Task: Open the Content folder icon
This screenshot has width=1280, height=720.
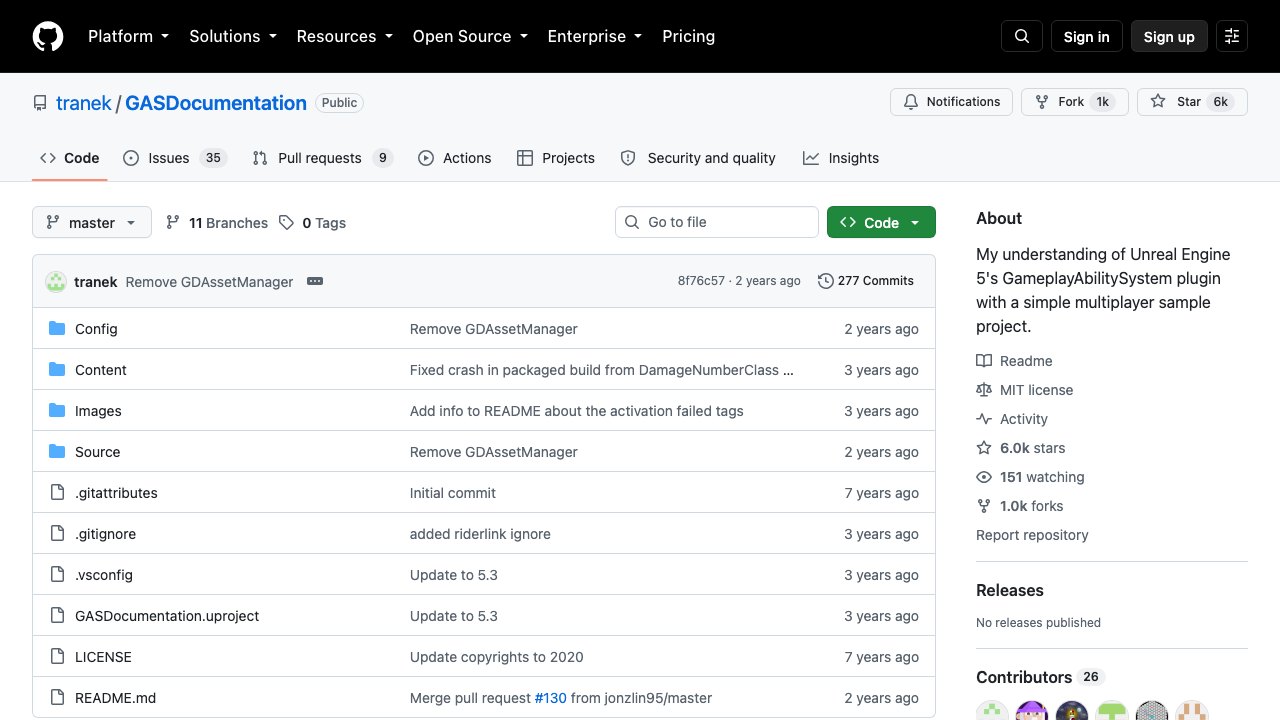Action: coord(57,370)
